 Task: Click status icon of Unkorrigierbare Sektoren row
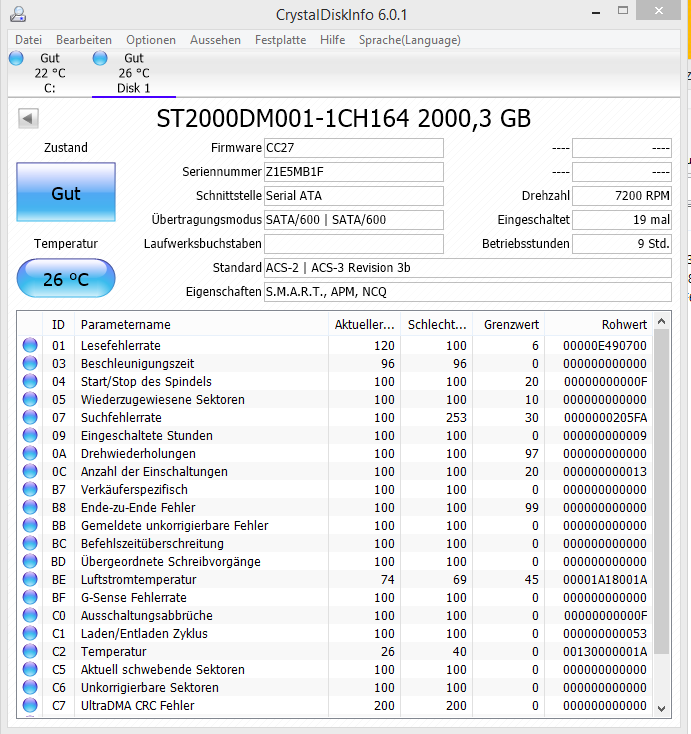[x=30, y=688]
